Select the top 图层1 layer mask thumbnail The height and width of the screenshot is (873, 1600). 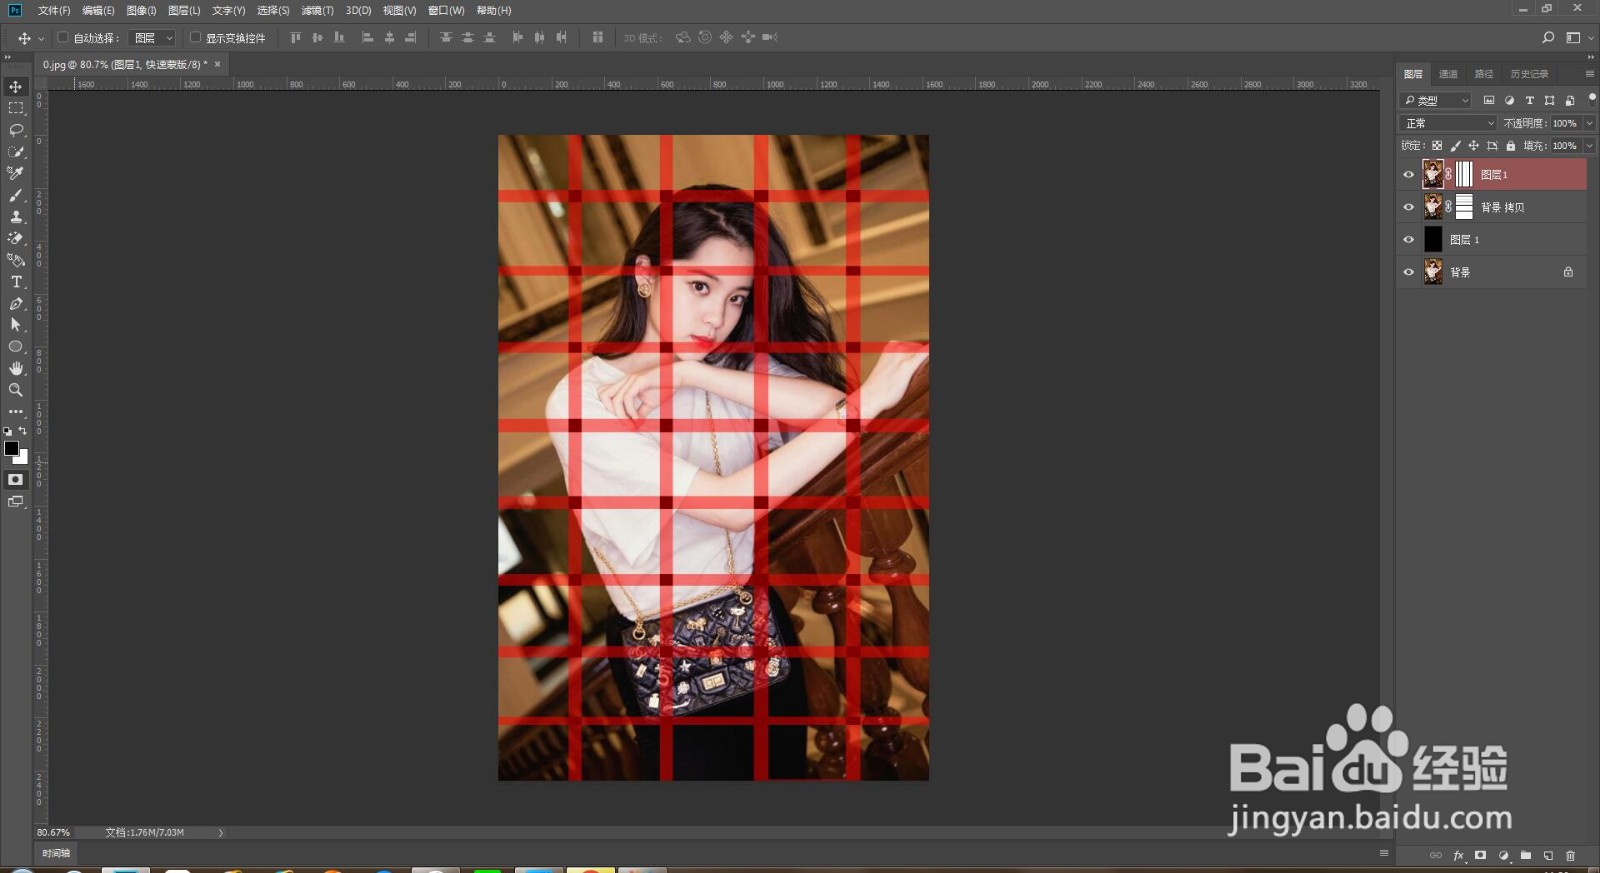click(1464, 174)
